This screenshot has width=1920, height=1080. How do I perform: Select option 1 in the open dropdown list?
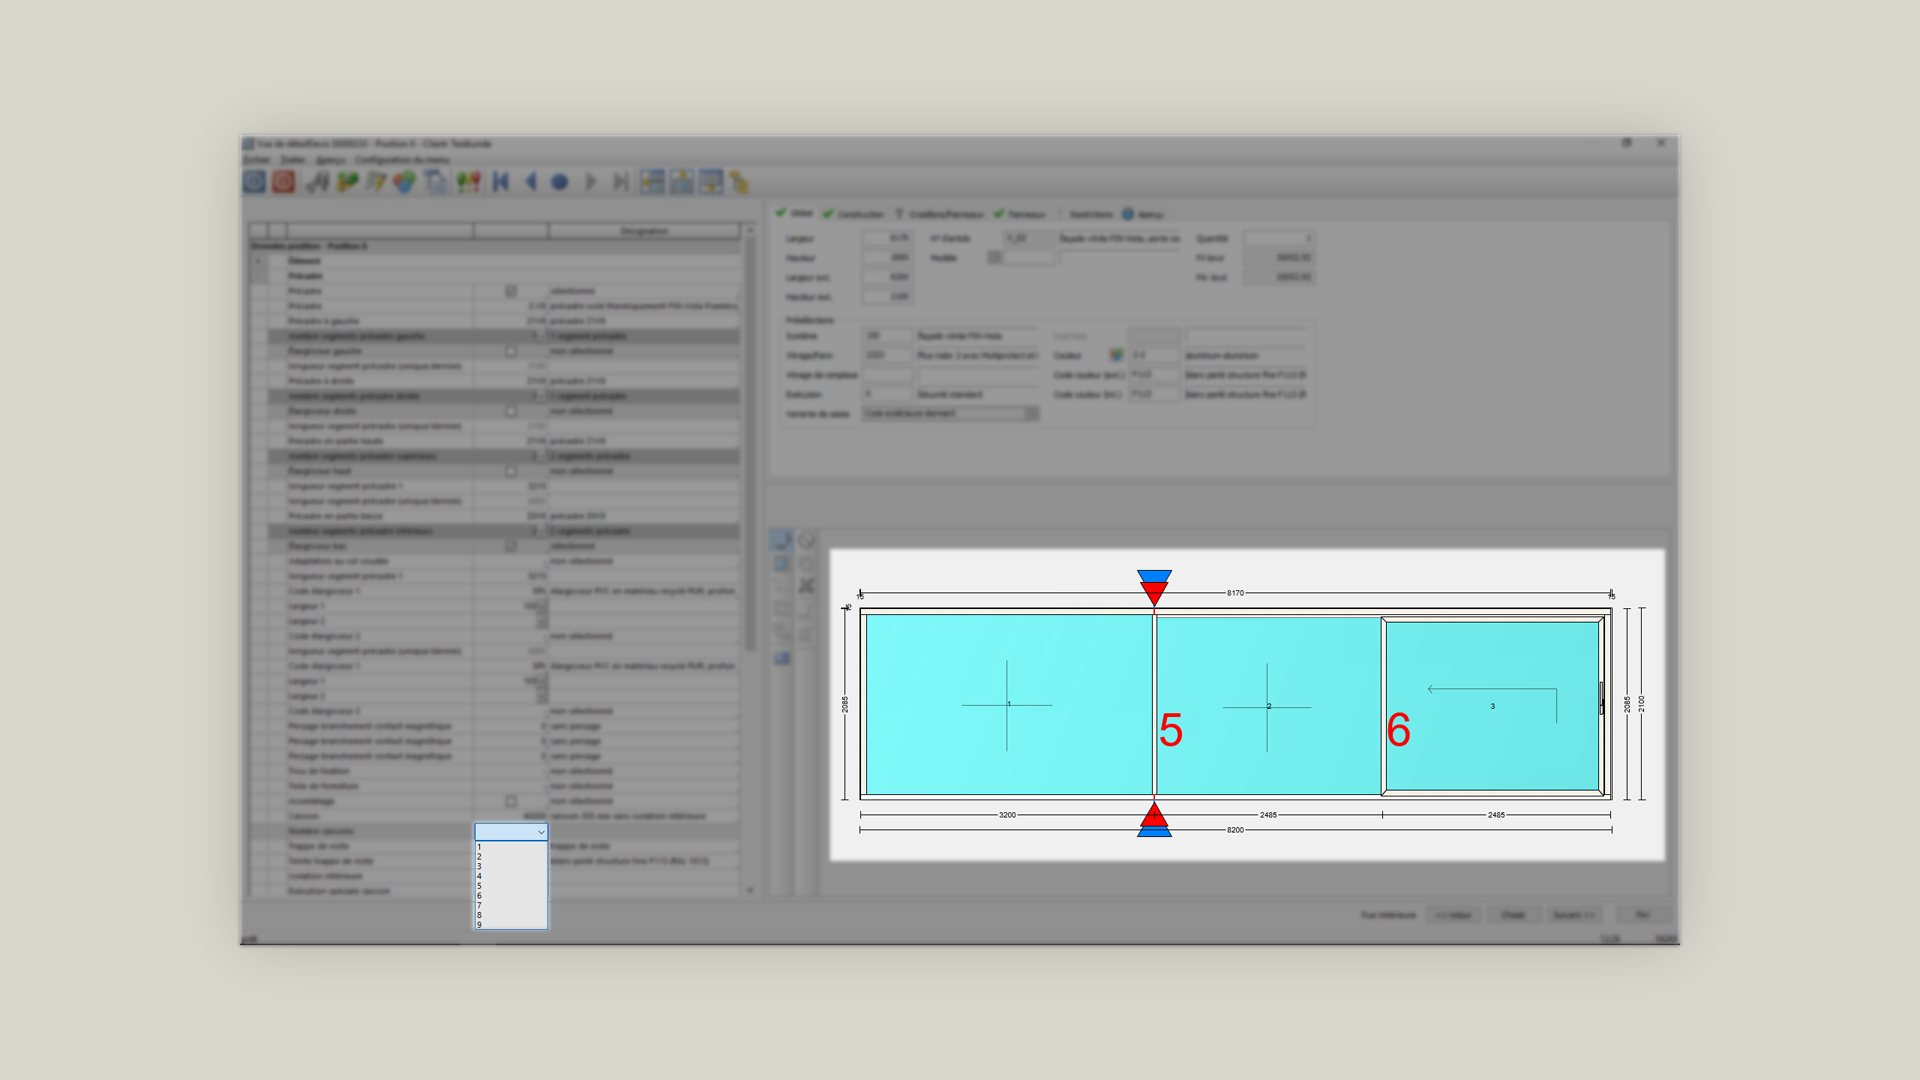pos(510,847)
